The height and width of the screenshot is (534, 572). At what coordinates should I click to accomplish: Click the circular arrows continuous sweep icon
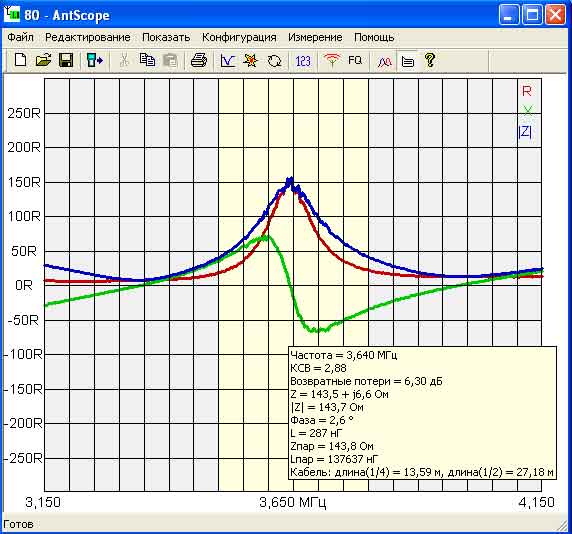[x=274, y=60]
